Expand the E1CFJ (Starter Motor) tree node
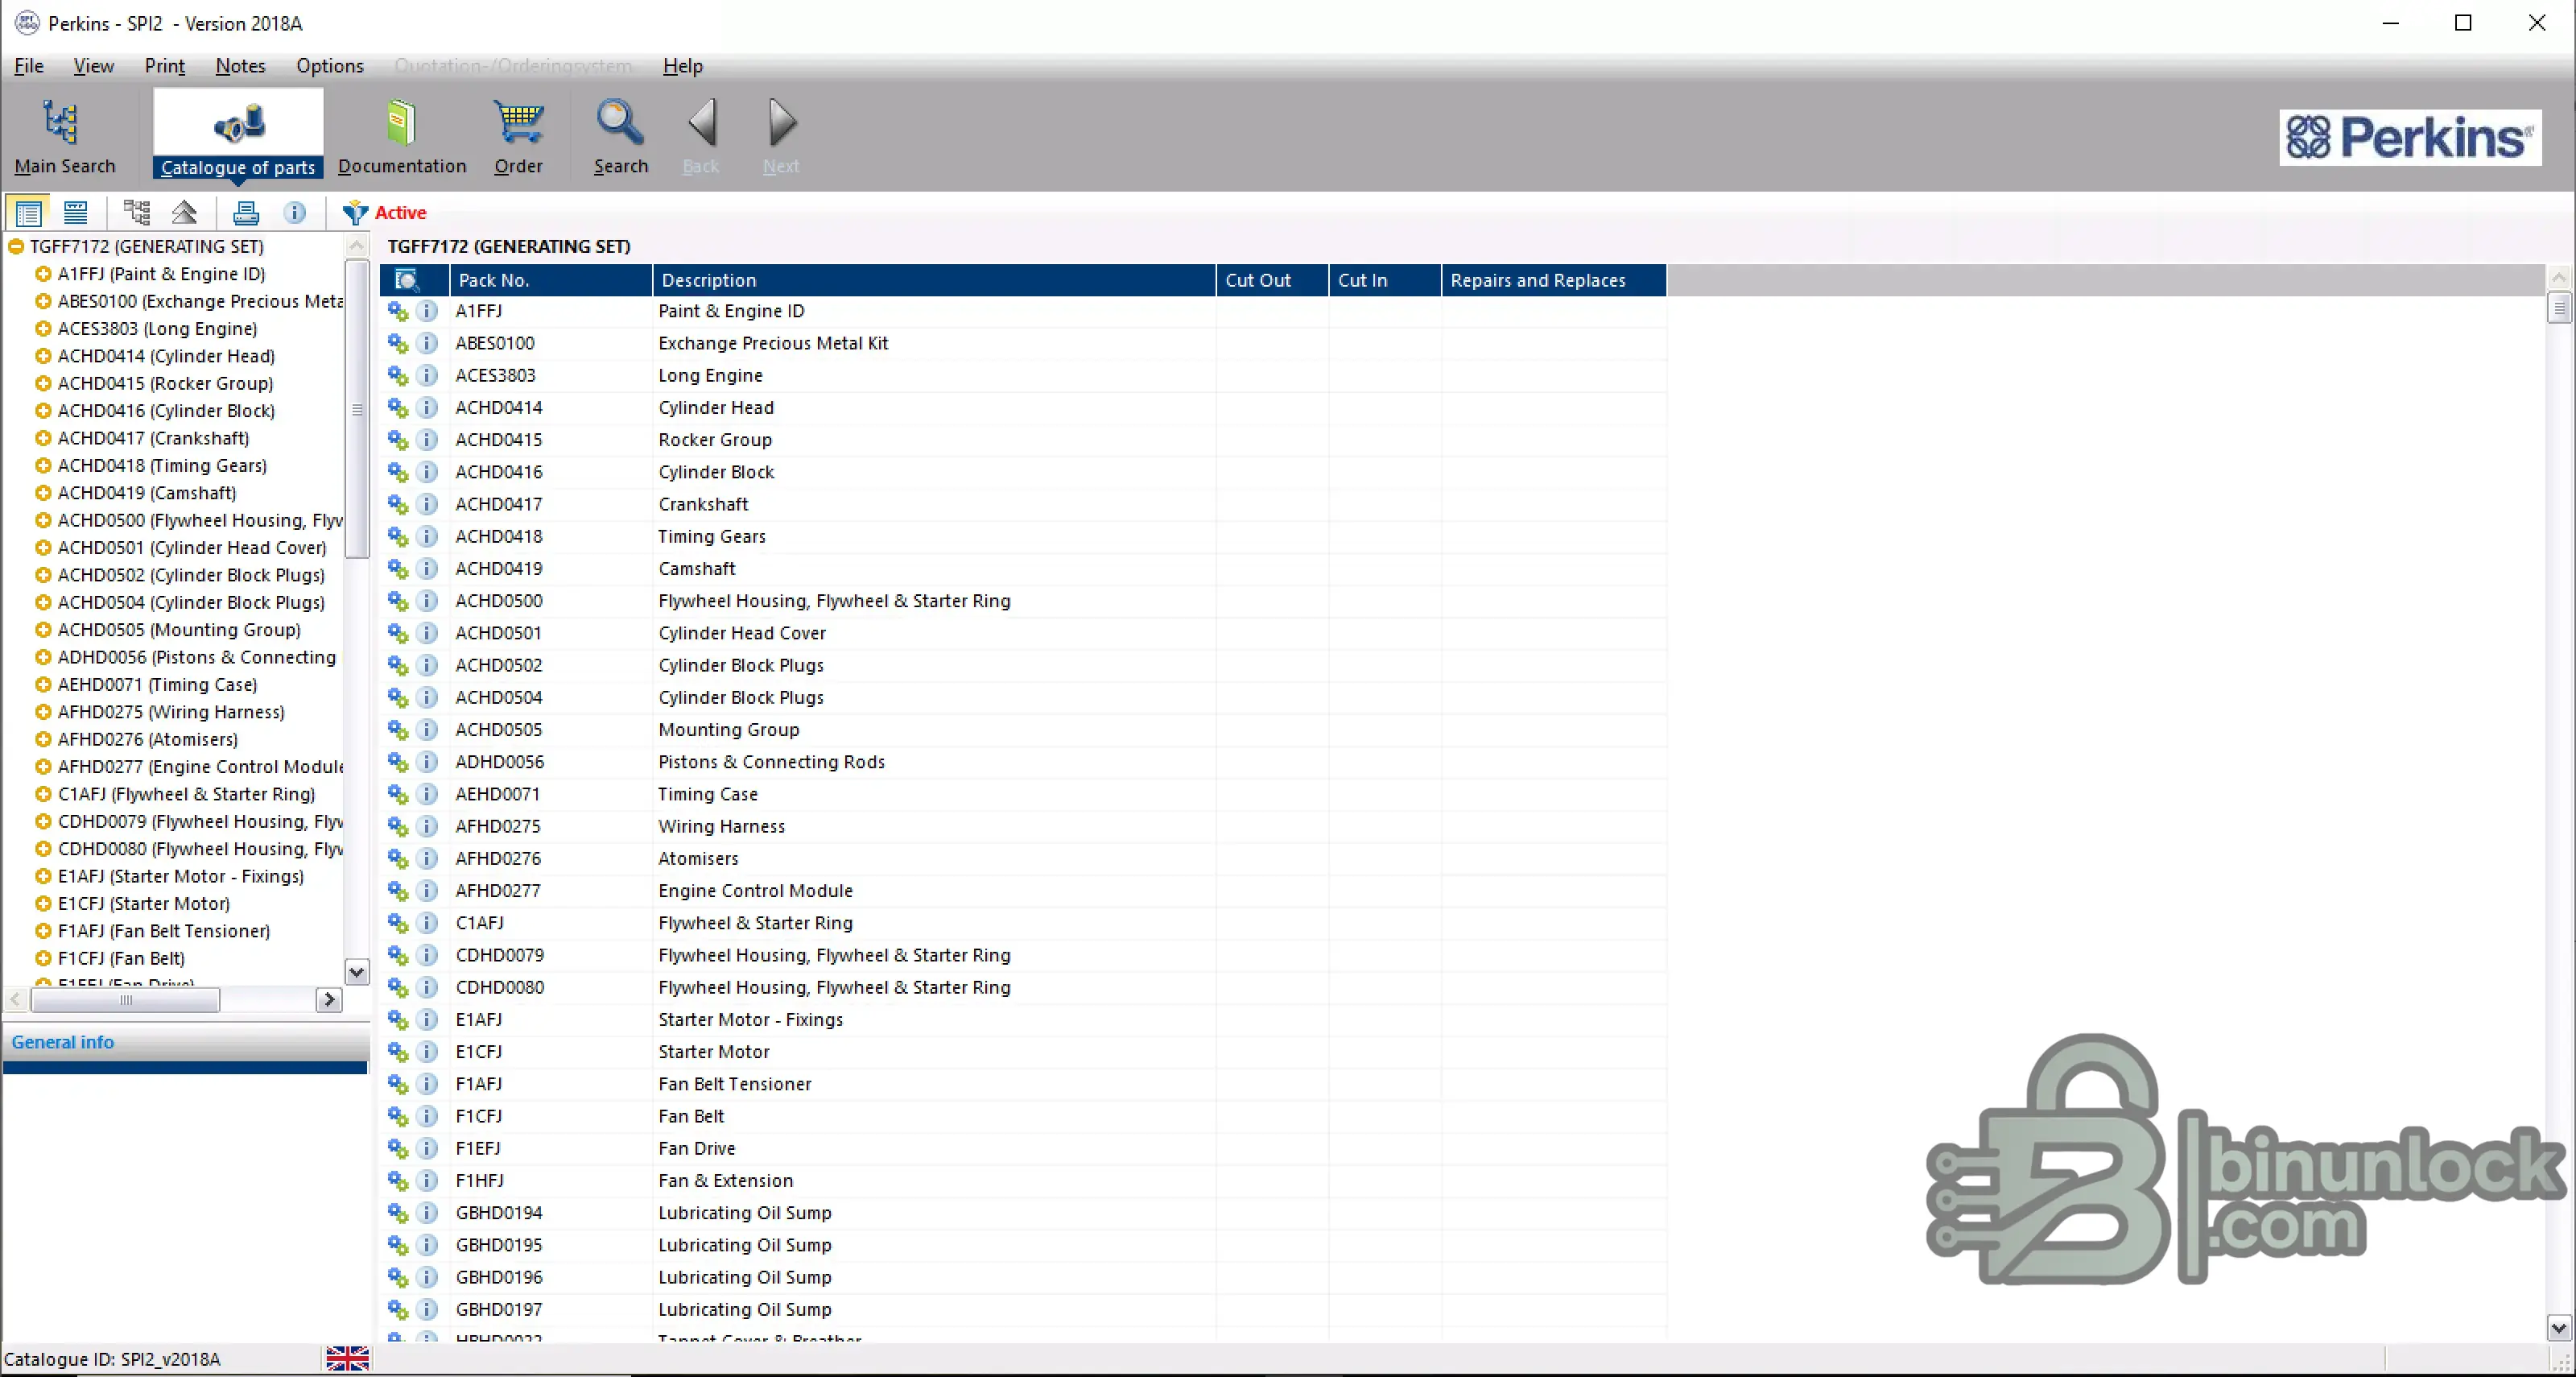The width and height of the screenshot is (2576, 1377). 43,904
